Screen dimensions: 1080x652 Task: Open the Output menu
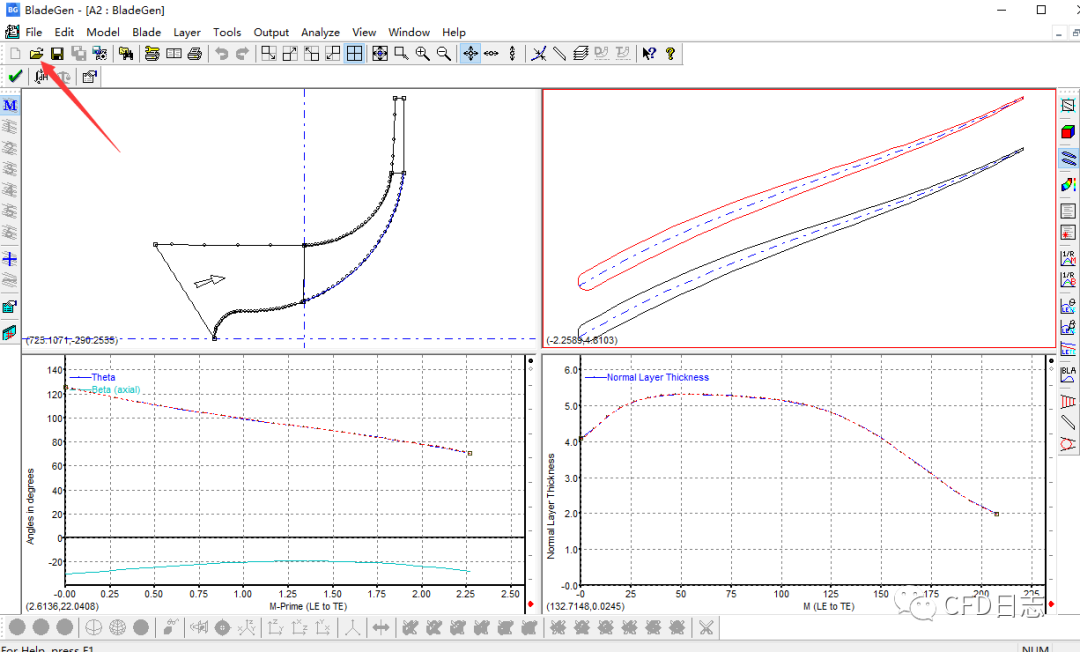[x=271, y=31]
